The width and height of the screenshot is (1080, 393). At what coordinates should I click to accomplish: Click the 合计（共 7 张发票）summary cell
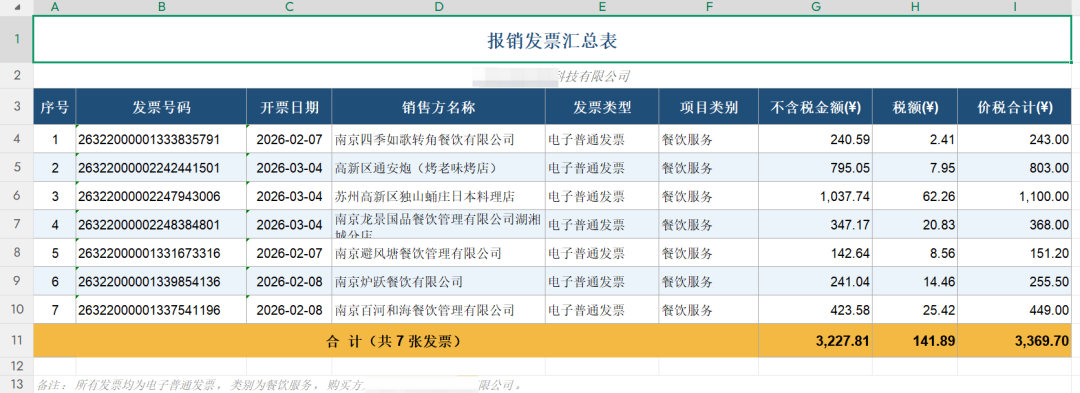pyautogui.click(x=395, y=340)
